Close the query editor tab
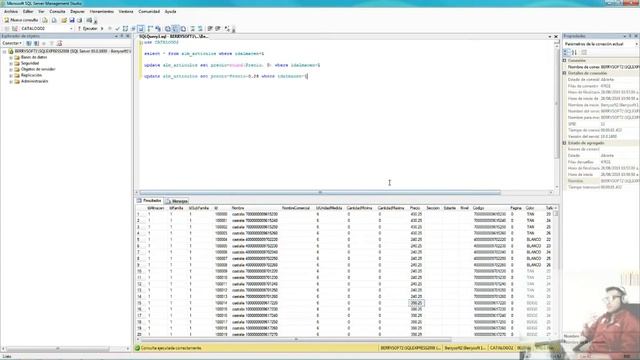The width and height of the screenshot is (640, 360). click(556, 36)
